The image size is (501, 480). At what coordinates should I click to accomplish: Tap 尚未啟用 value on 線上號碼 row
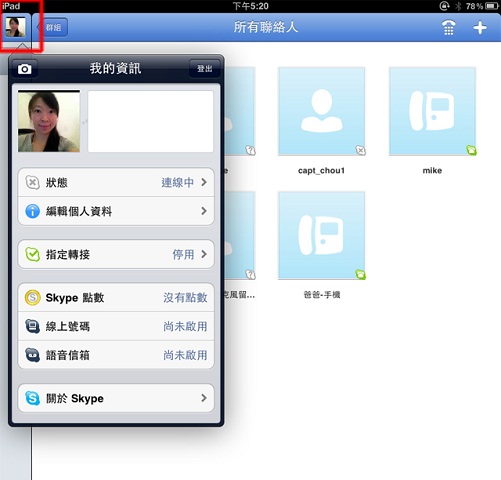click(185, 326)
